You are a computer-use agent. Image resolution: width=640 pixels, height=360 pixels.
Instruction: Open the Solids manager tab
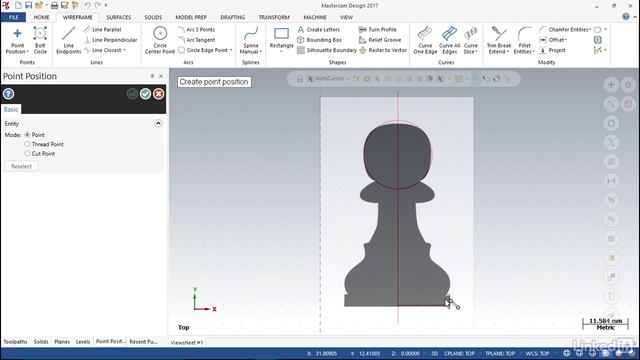point(41,342)
